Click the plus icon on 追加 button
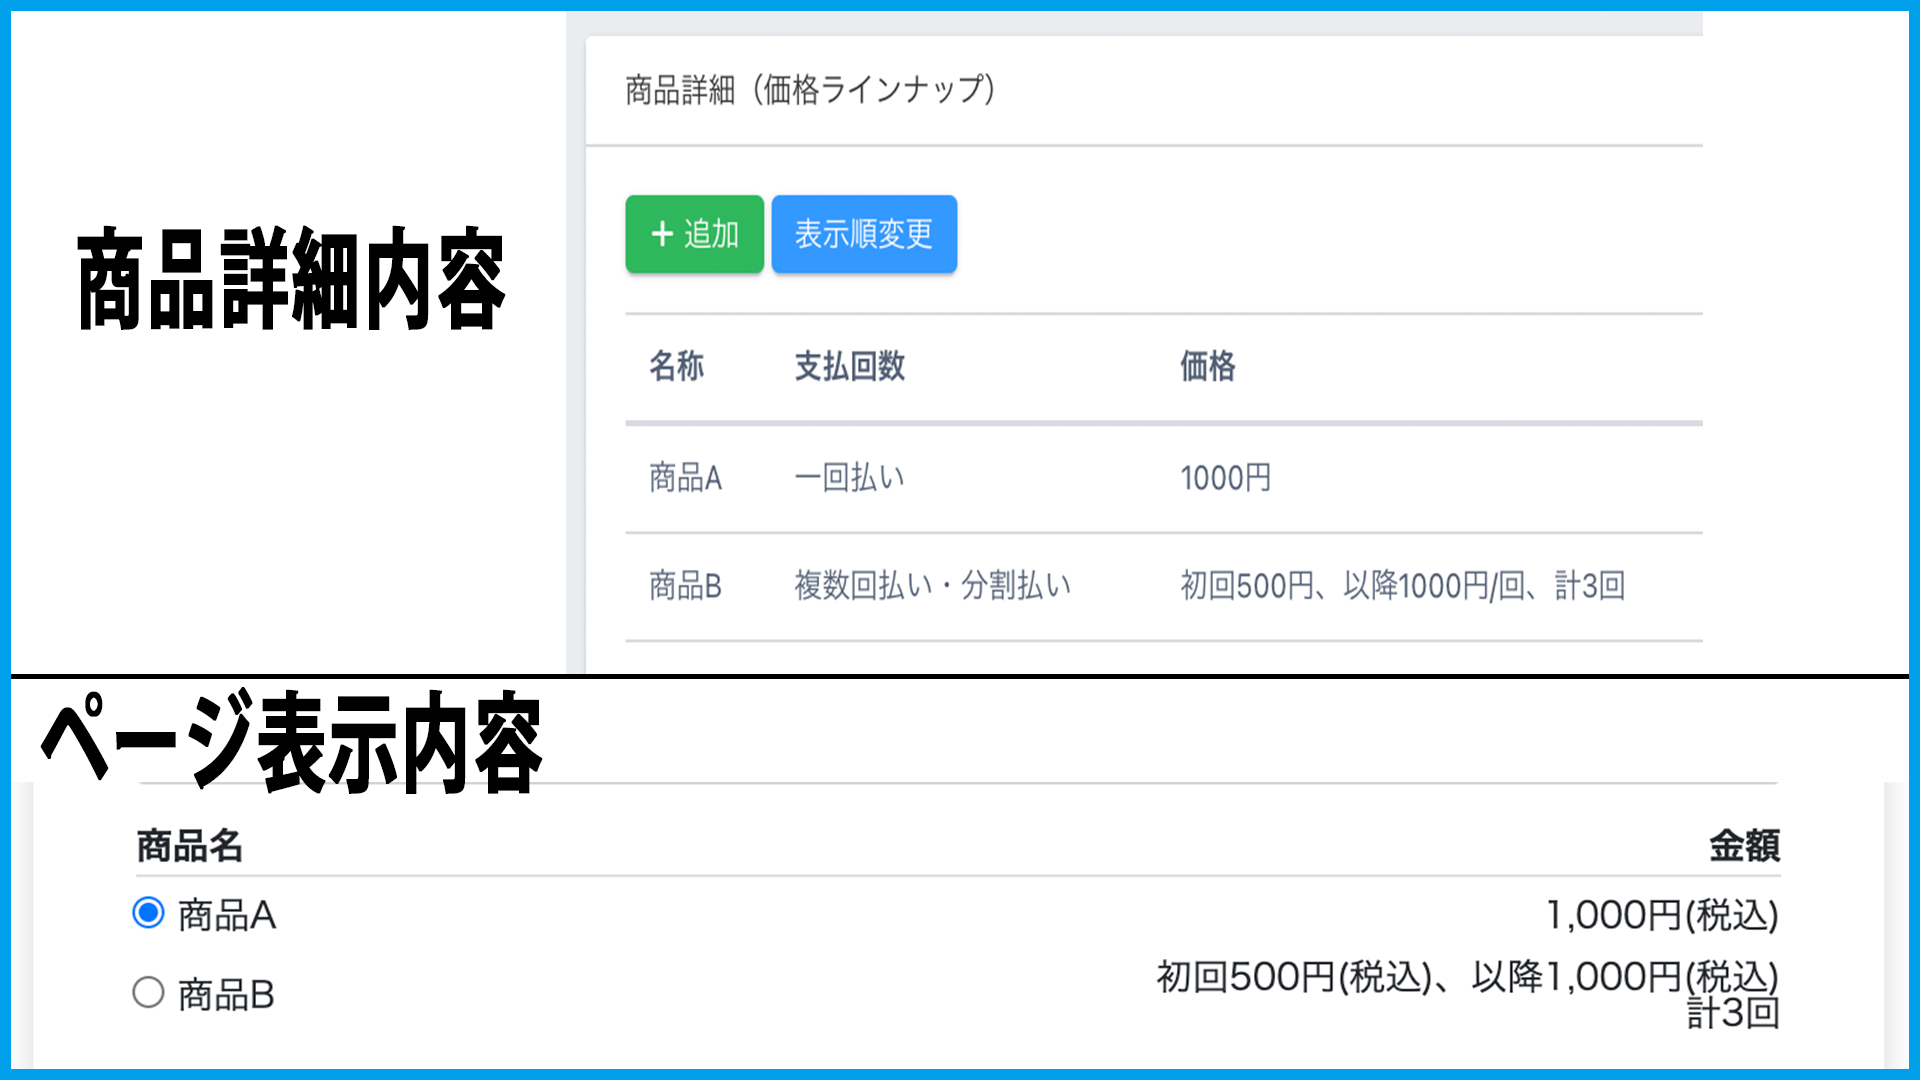Viewport: 1920px width, 1080px height. (661, 234)
